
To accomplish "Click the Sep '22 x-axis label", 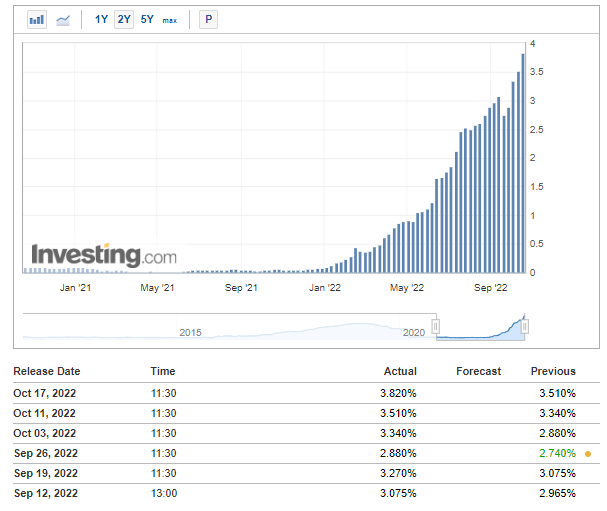I will point(490,288).
